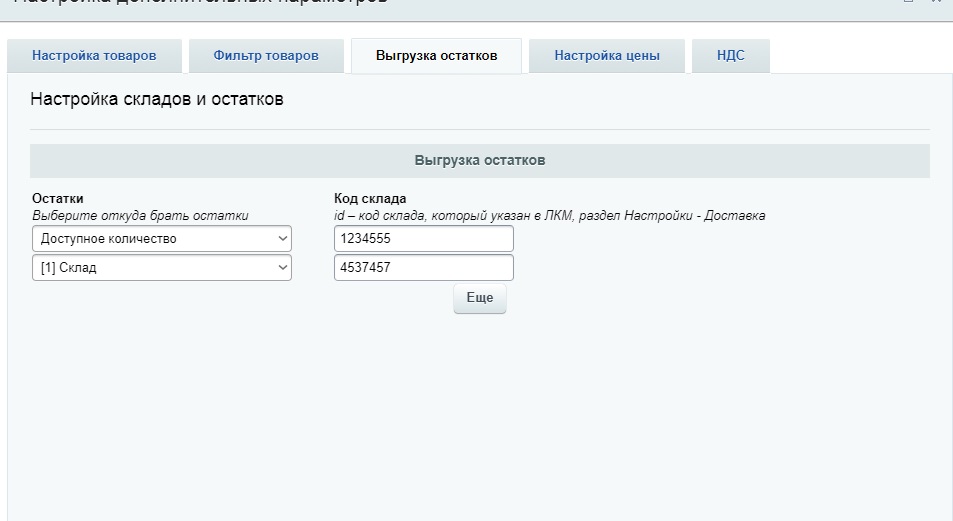Screen dimensions: 953x521
Task: Focus the warehouse code field containing 1234555
Action: click(x=423, y=239)
